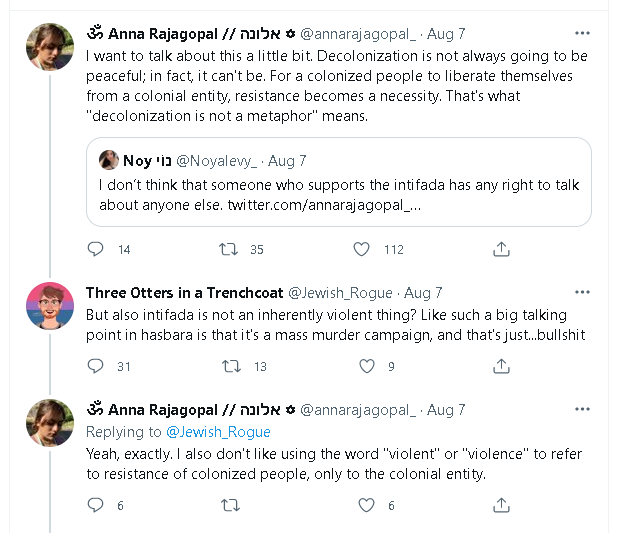Open the Aug 7 timestamp on Jewish_Rogue tweet
The width and height of the screenshot is (620, 533).
[x=422, y=293]
